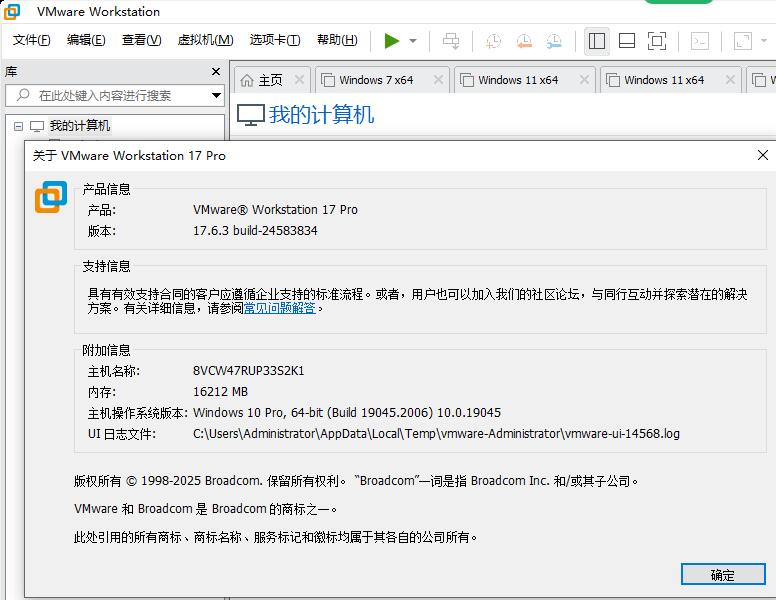This screenshot has width=776, height=600.
Task: Collapse the 我的计算机 tree node
Action: [18, 127]
